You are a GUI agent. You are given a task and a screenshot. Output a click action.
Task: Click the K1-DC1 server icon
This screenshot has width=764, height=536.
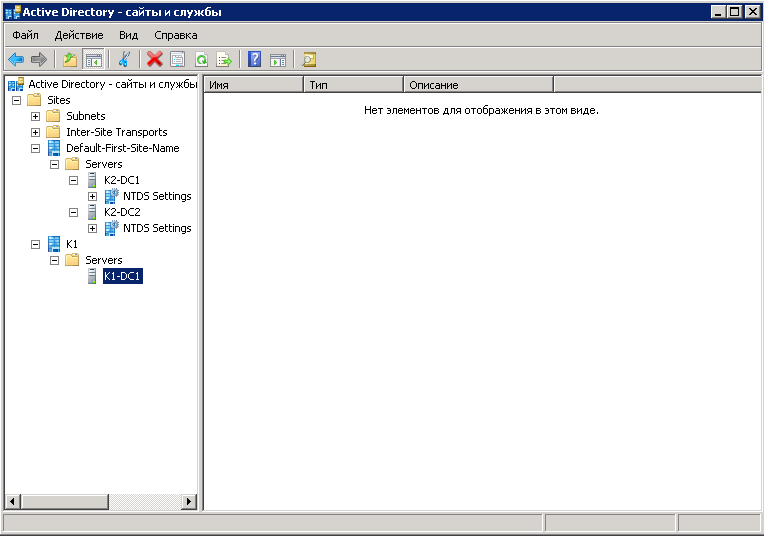[x=92, y=276]
